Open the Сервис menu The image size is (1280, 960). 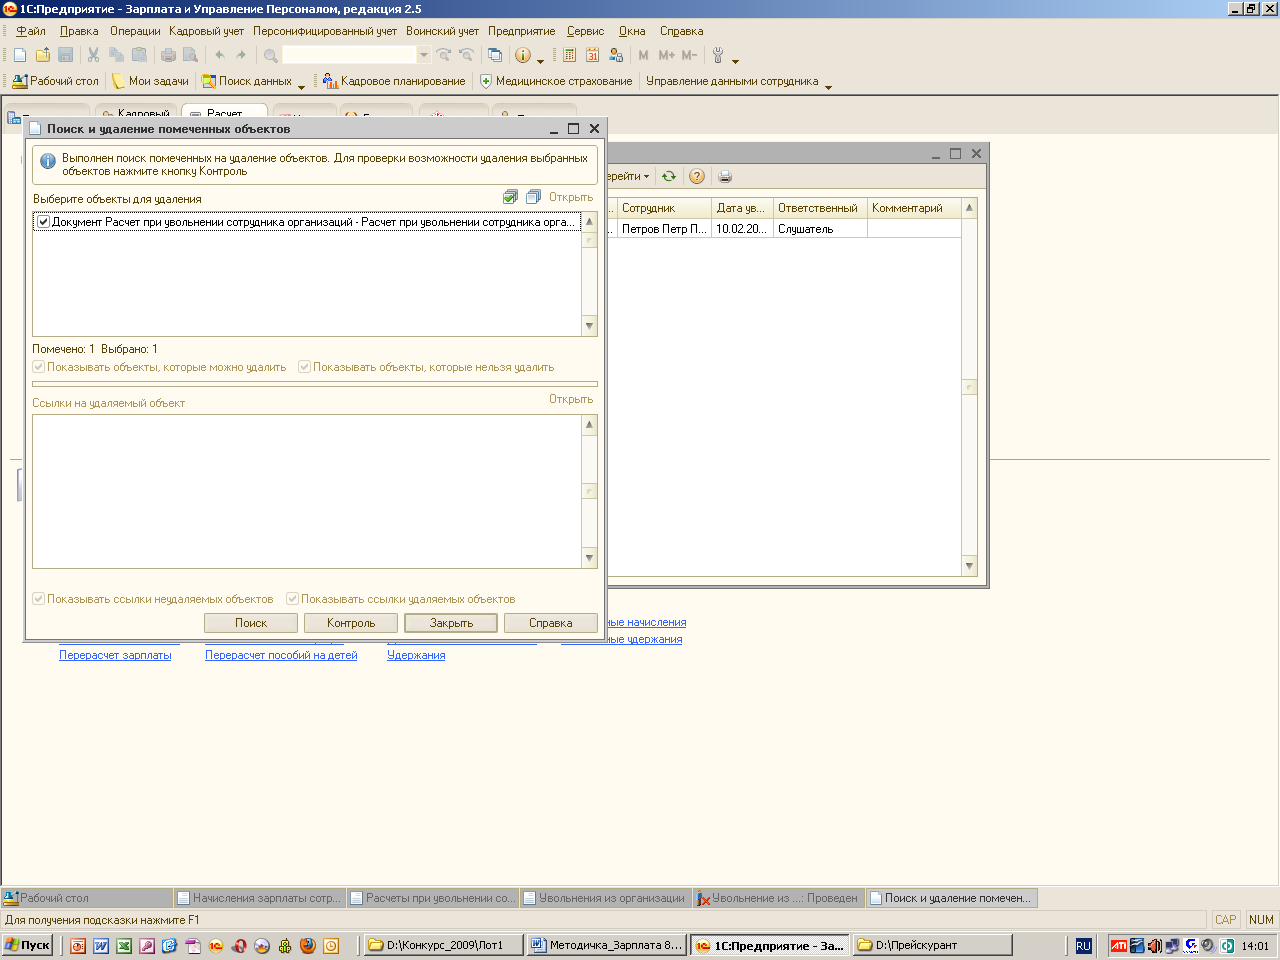[585, 31]
